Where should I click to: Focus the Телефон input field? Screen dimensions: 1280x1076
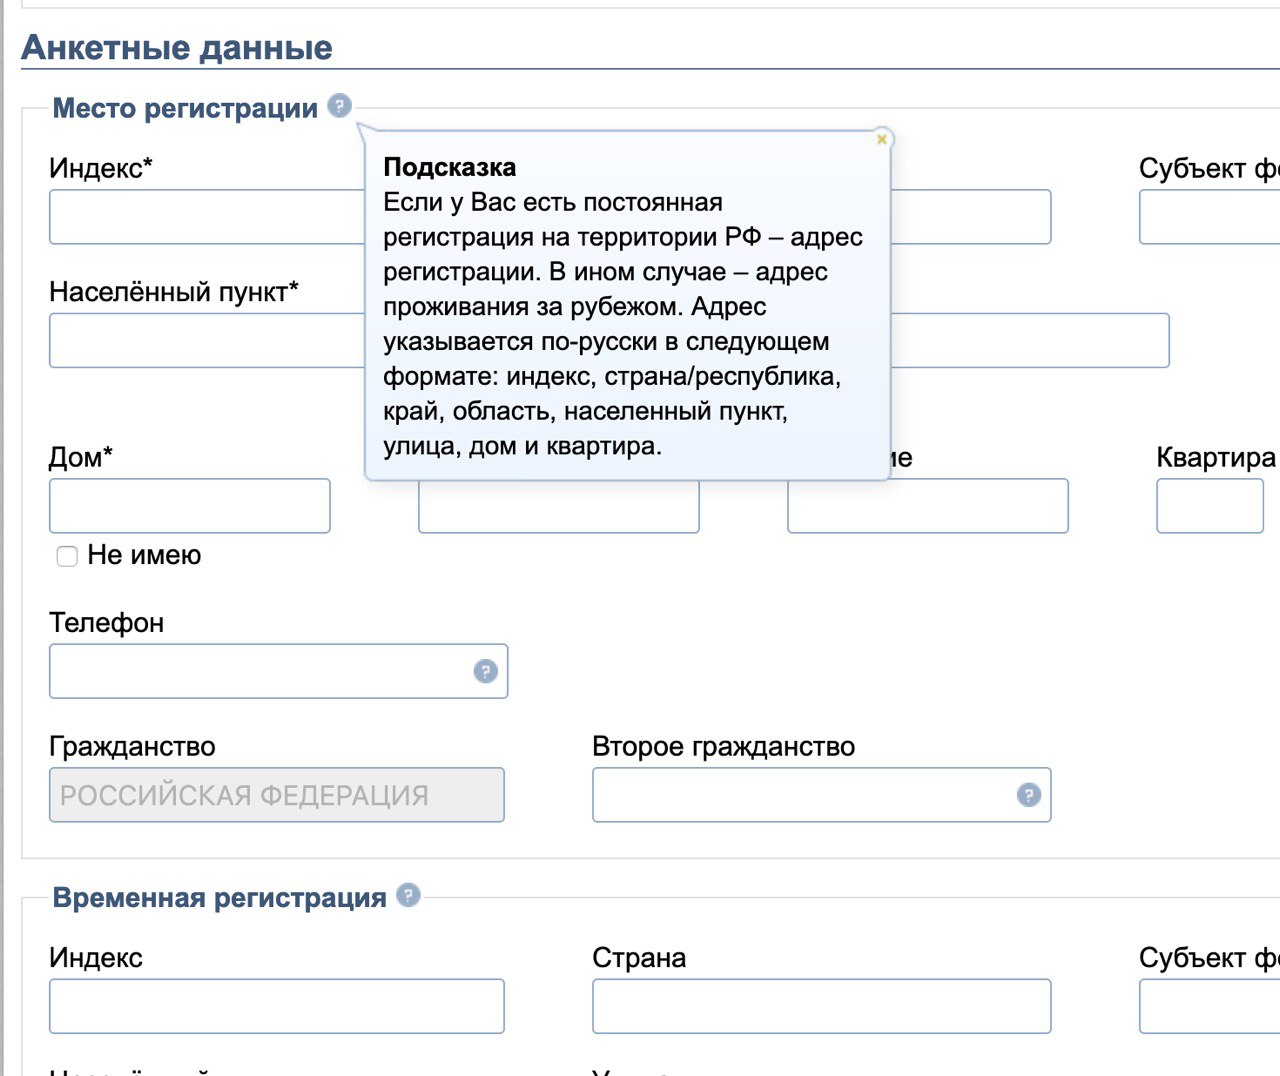click(x=278, y=671)
